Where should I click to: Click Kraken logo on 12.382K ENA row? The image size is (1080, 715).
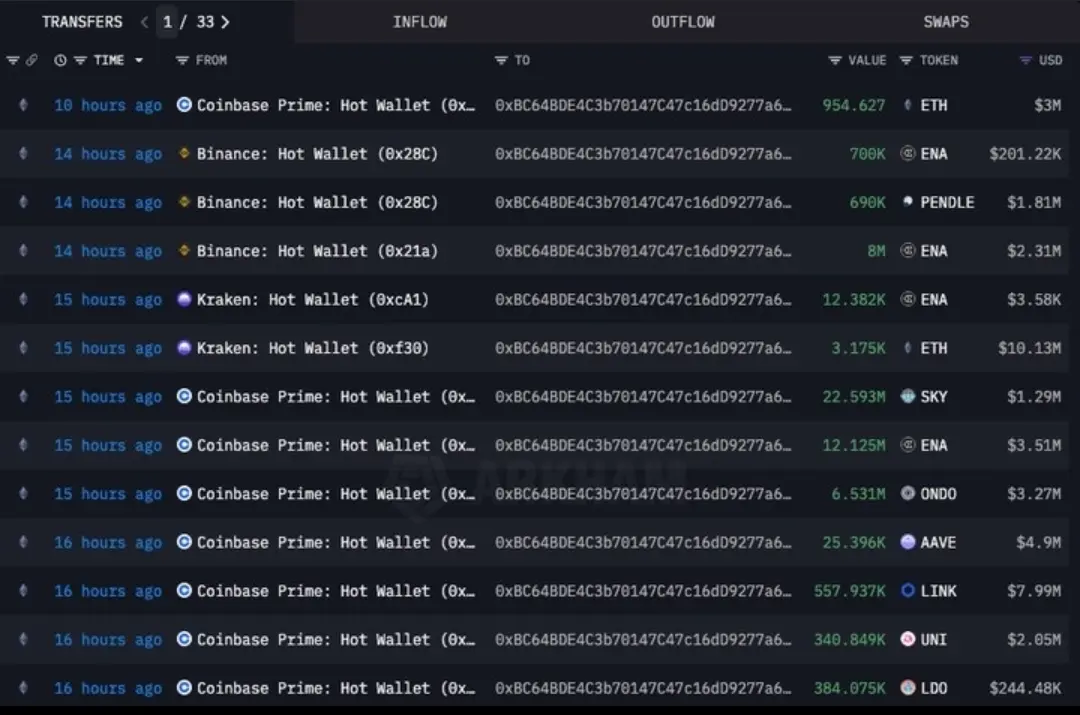[x=184, y=300]
